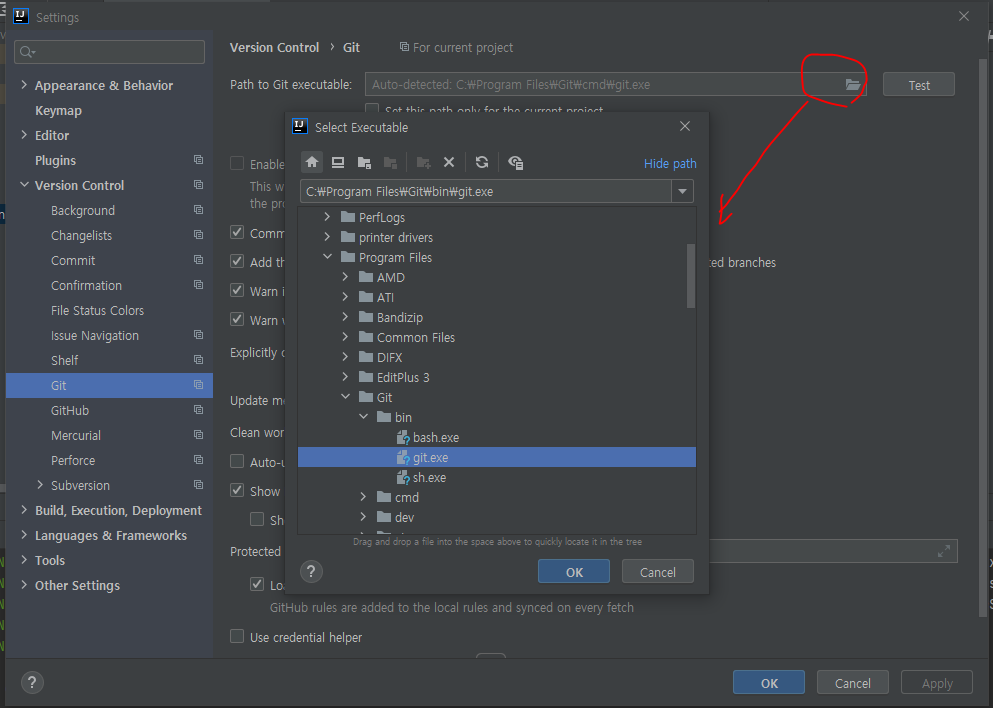The height and width of the screenshot is (708, 993).
Task: Click show hidden files toolbar icon
Action: click(x=515, y=162)
